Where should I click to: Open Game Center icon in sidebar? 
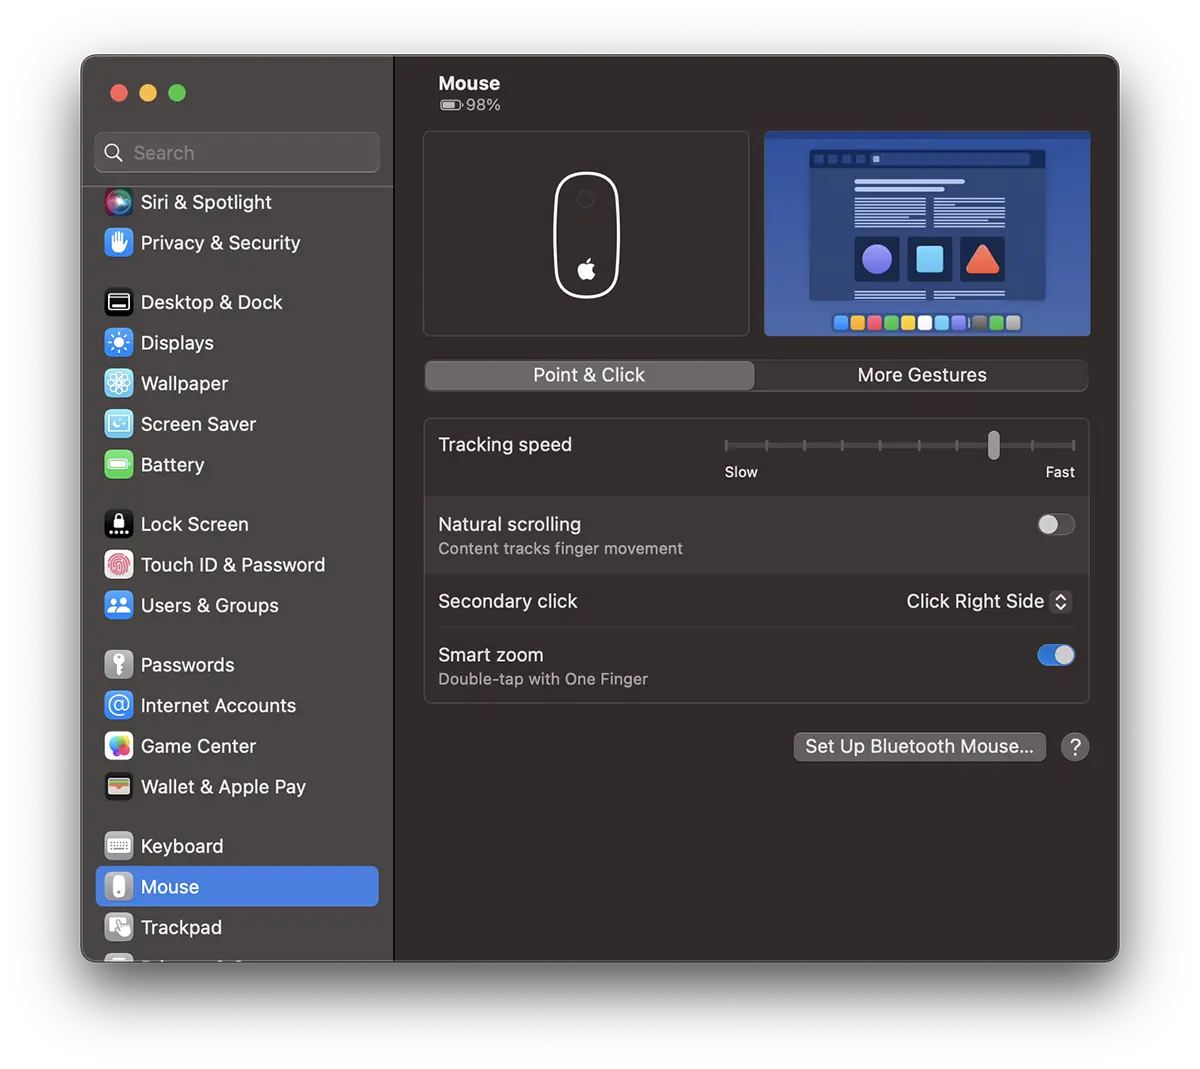point(119,746)
